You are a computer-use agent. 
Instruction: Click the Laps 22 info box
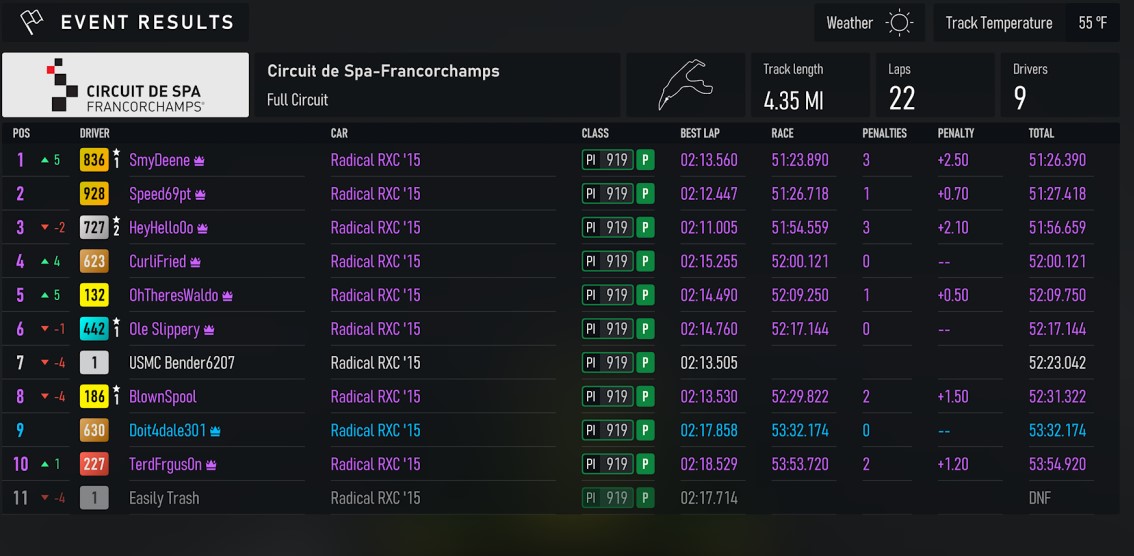935,85
